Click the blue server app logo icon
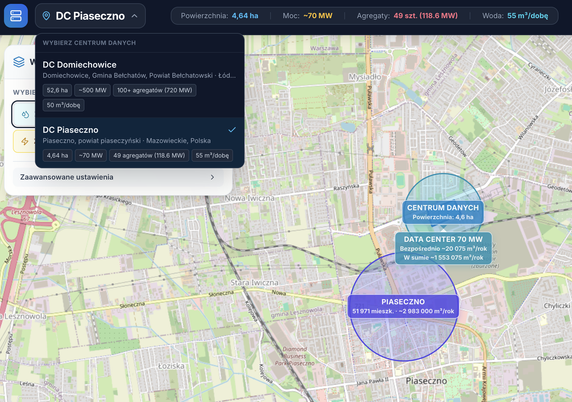 click(16, 16)
